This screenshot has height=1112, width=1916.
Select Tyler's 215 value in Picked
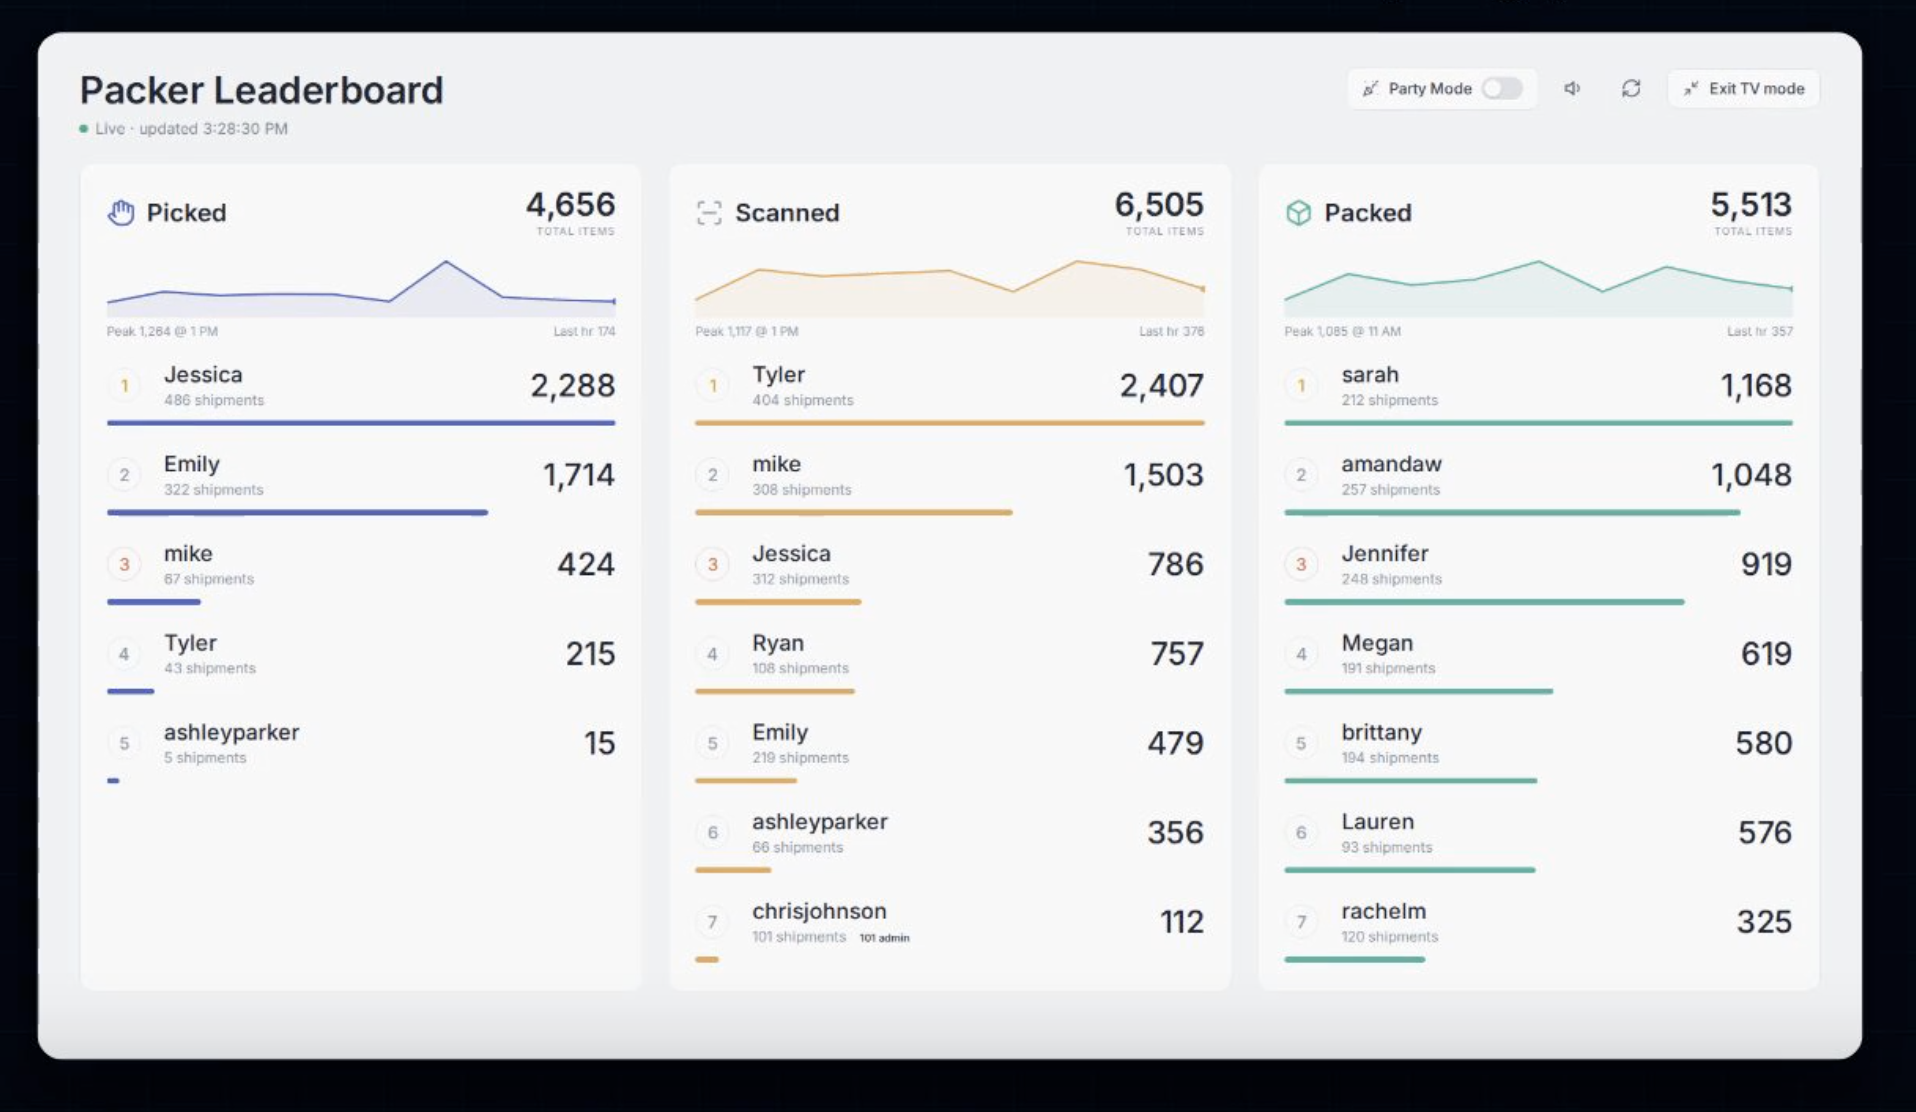[590, 654]
